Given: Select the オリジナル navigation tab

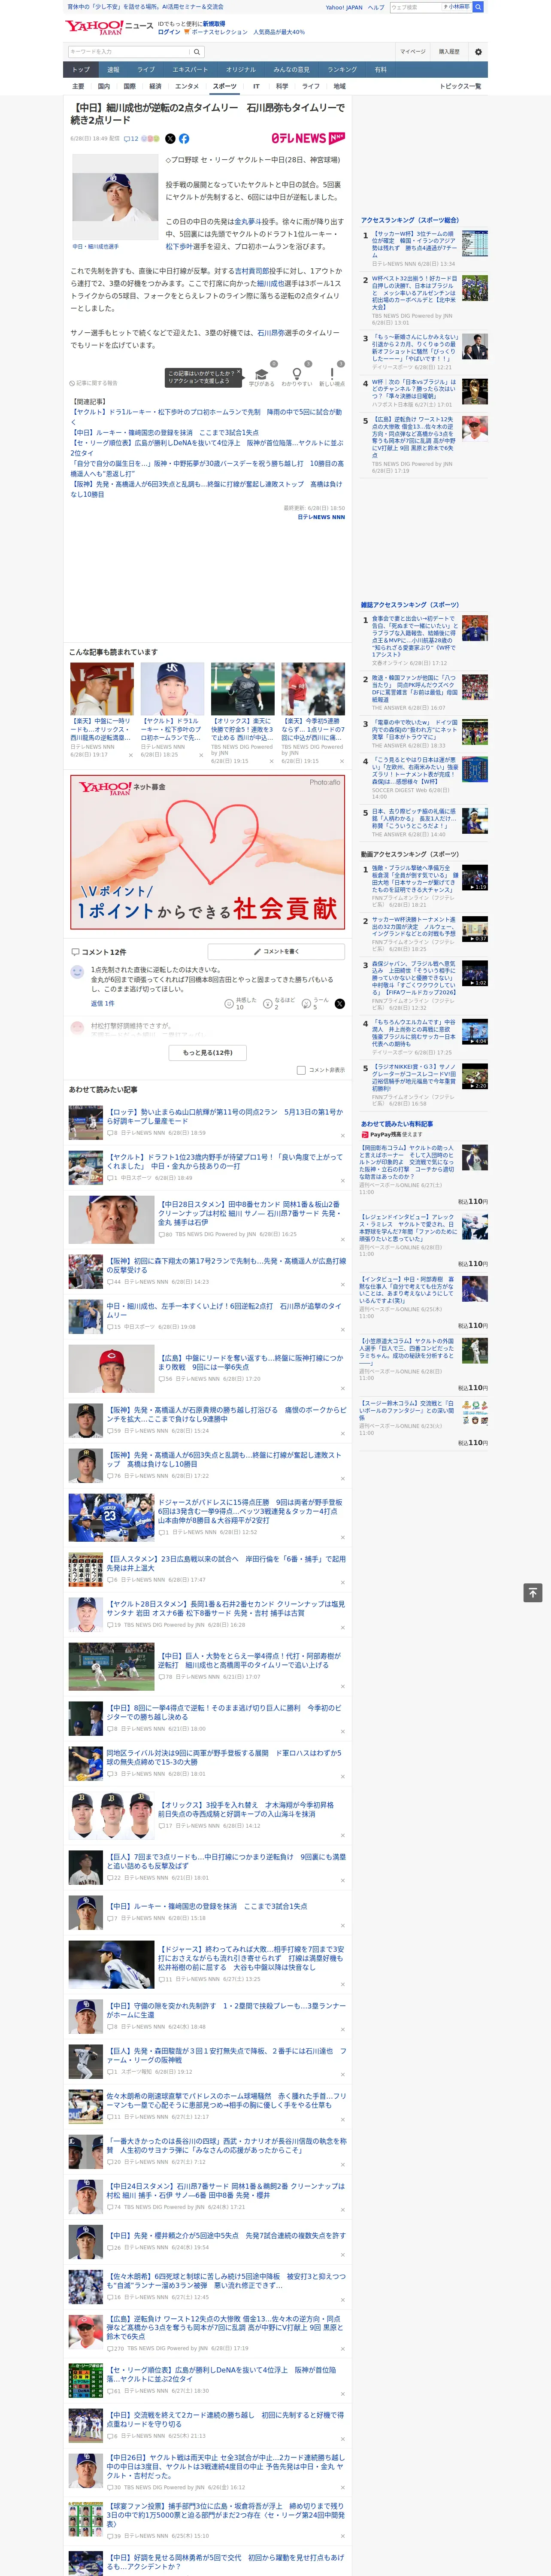Looking at the screenshot, I should pyautogui.click(x=241, y=70).
